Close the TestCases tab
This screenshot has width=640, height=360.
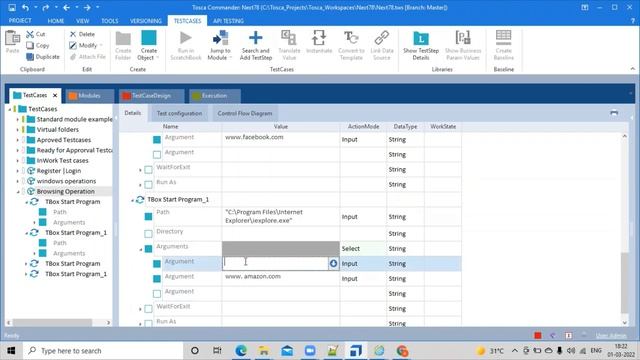(55, 95)
